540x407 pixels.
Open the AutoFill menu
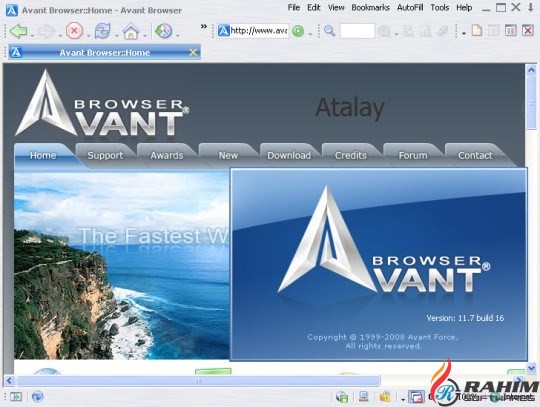pyautogui.click(x=410, y=8)
